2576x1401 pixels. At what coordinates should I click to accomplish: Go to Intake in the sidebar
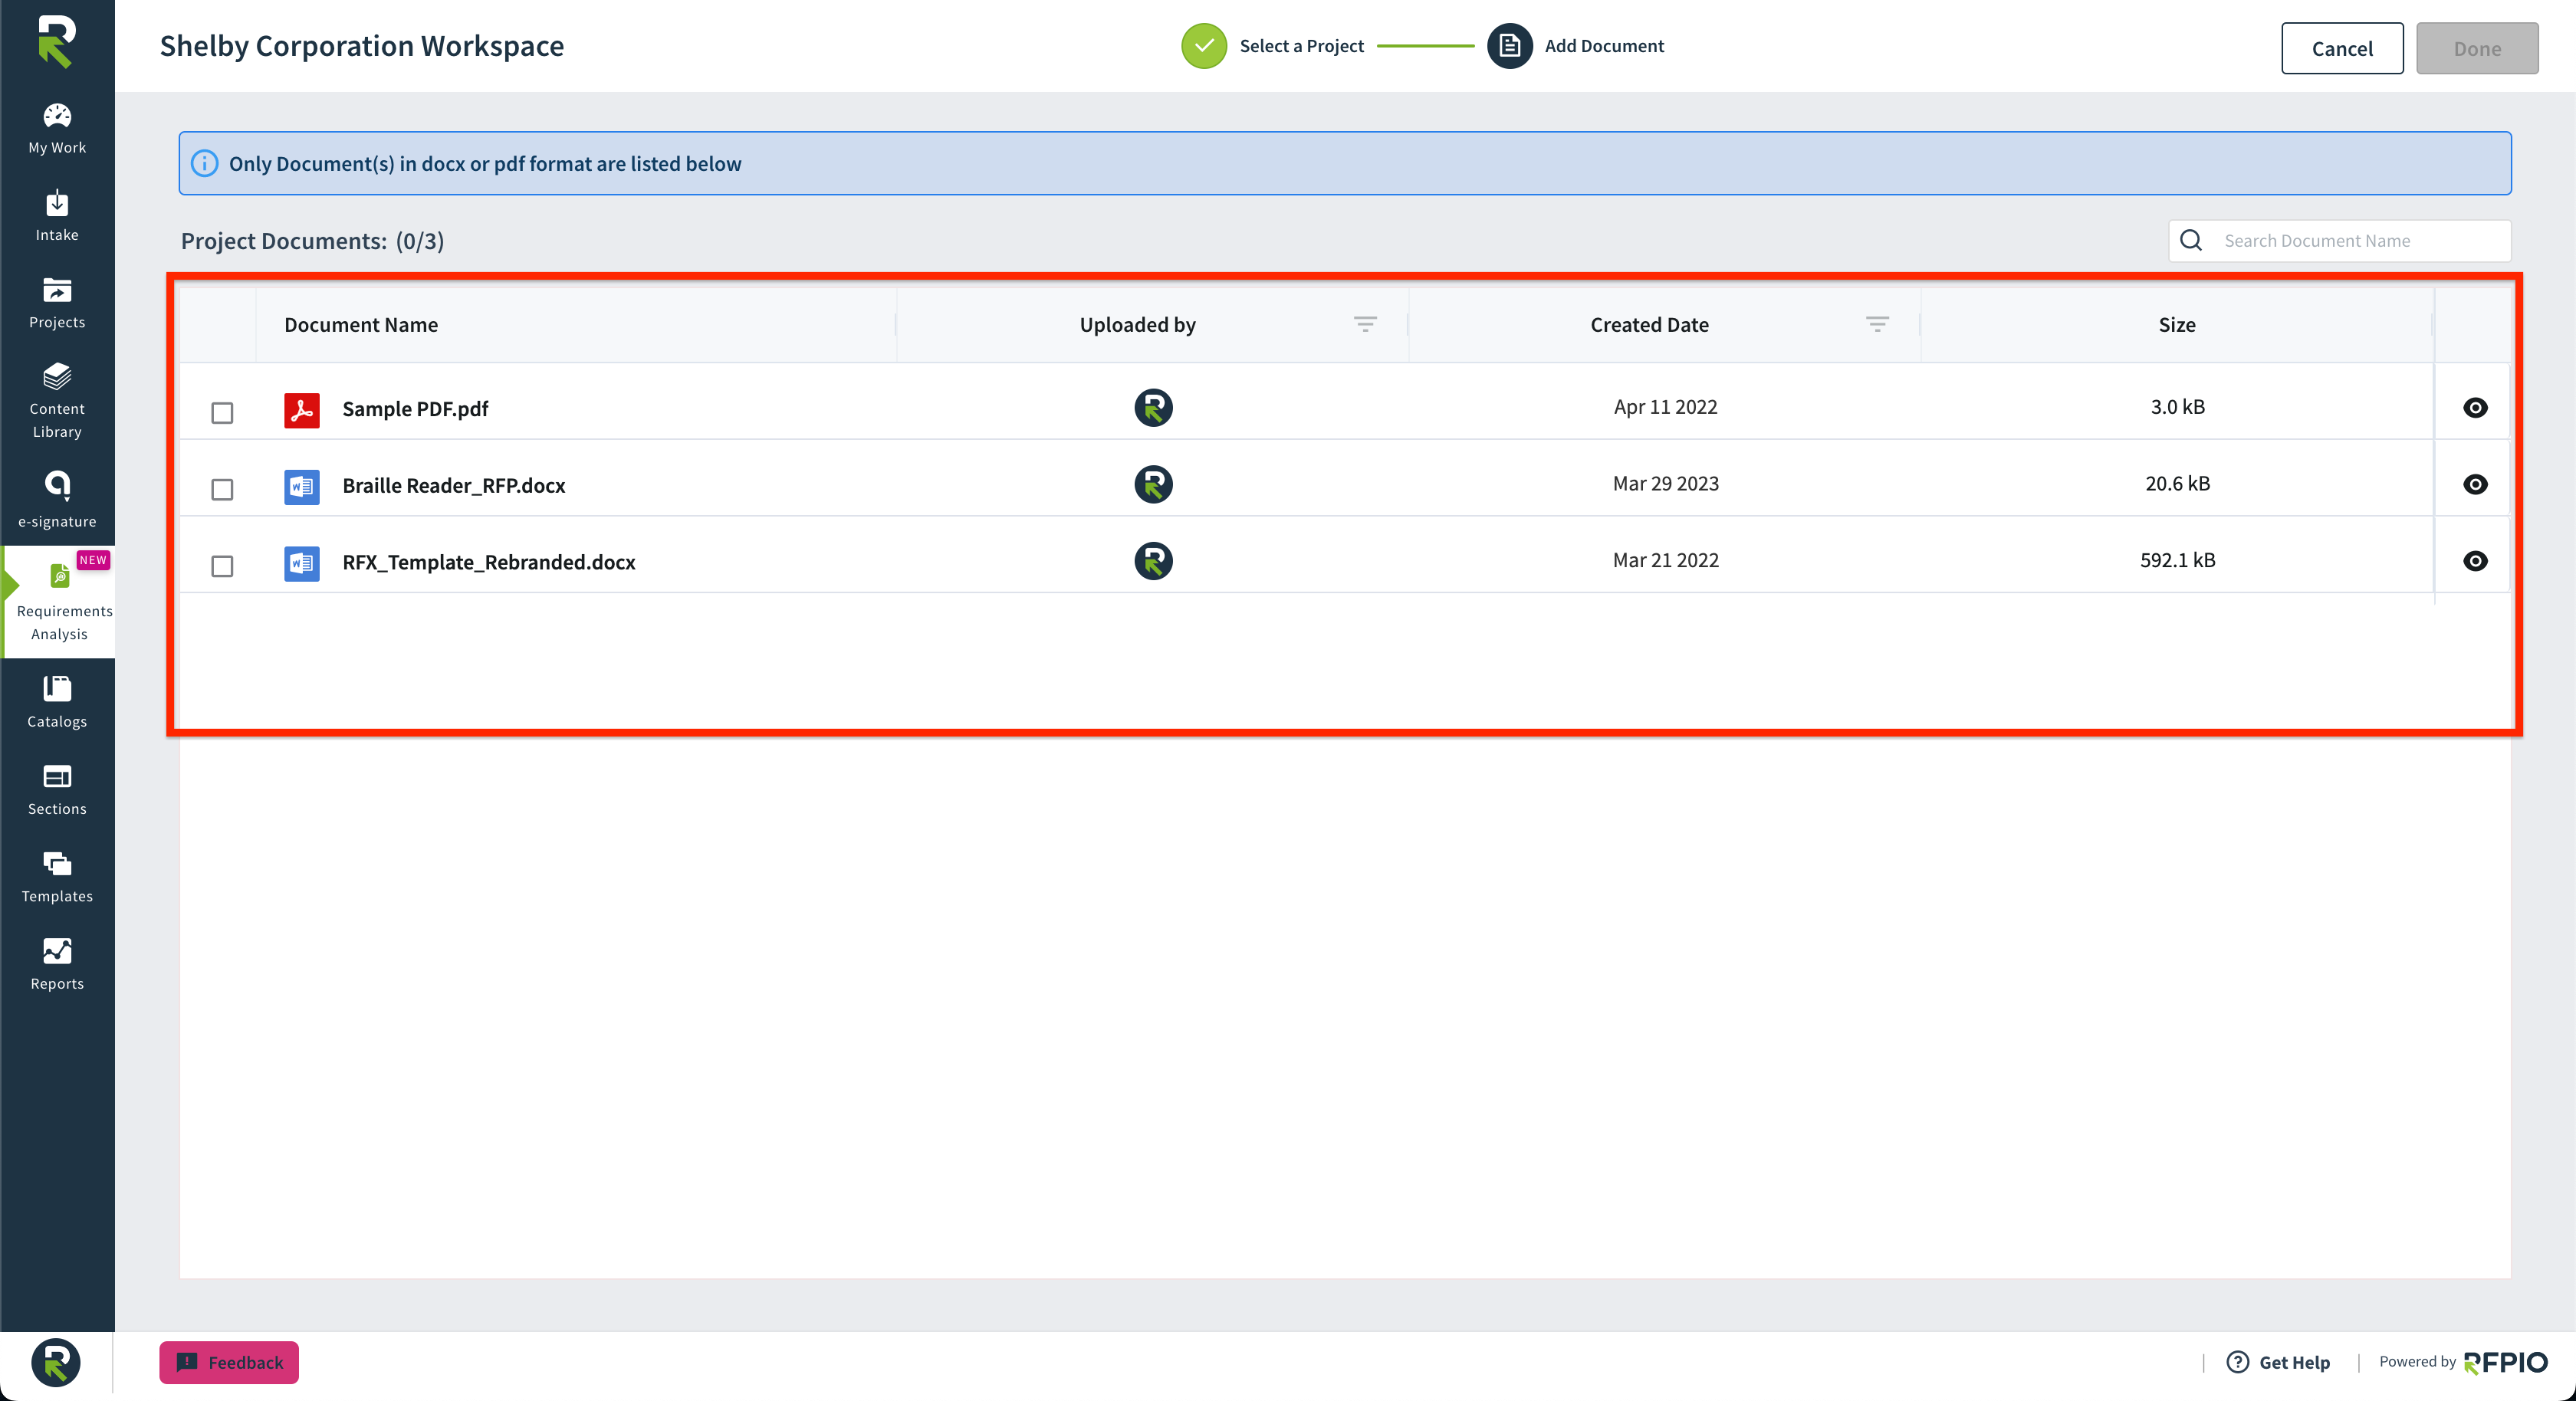[x=57, y=216]
